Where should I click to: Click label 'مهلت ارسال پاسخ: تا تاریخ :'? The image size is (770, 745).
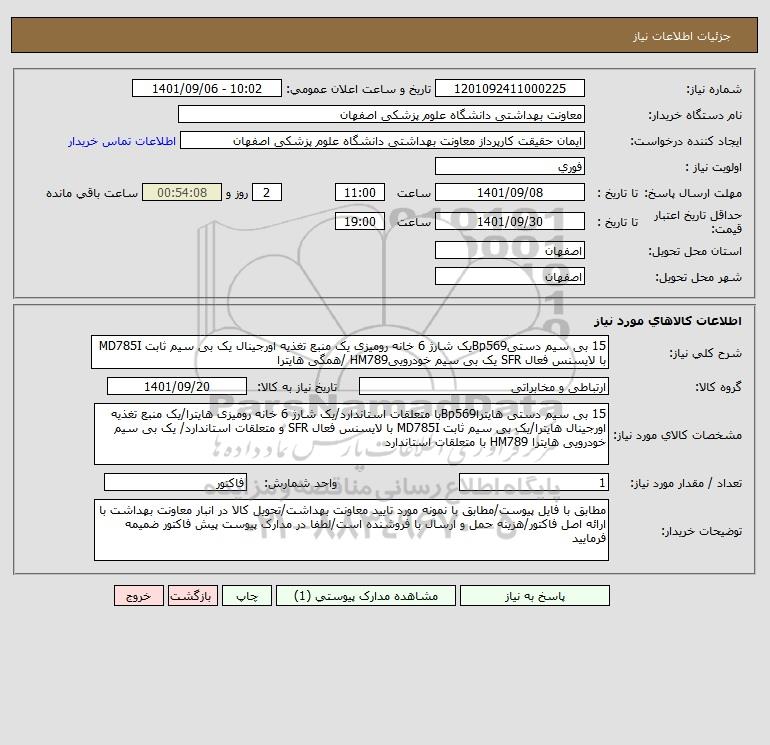(x=669, y=193)
